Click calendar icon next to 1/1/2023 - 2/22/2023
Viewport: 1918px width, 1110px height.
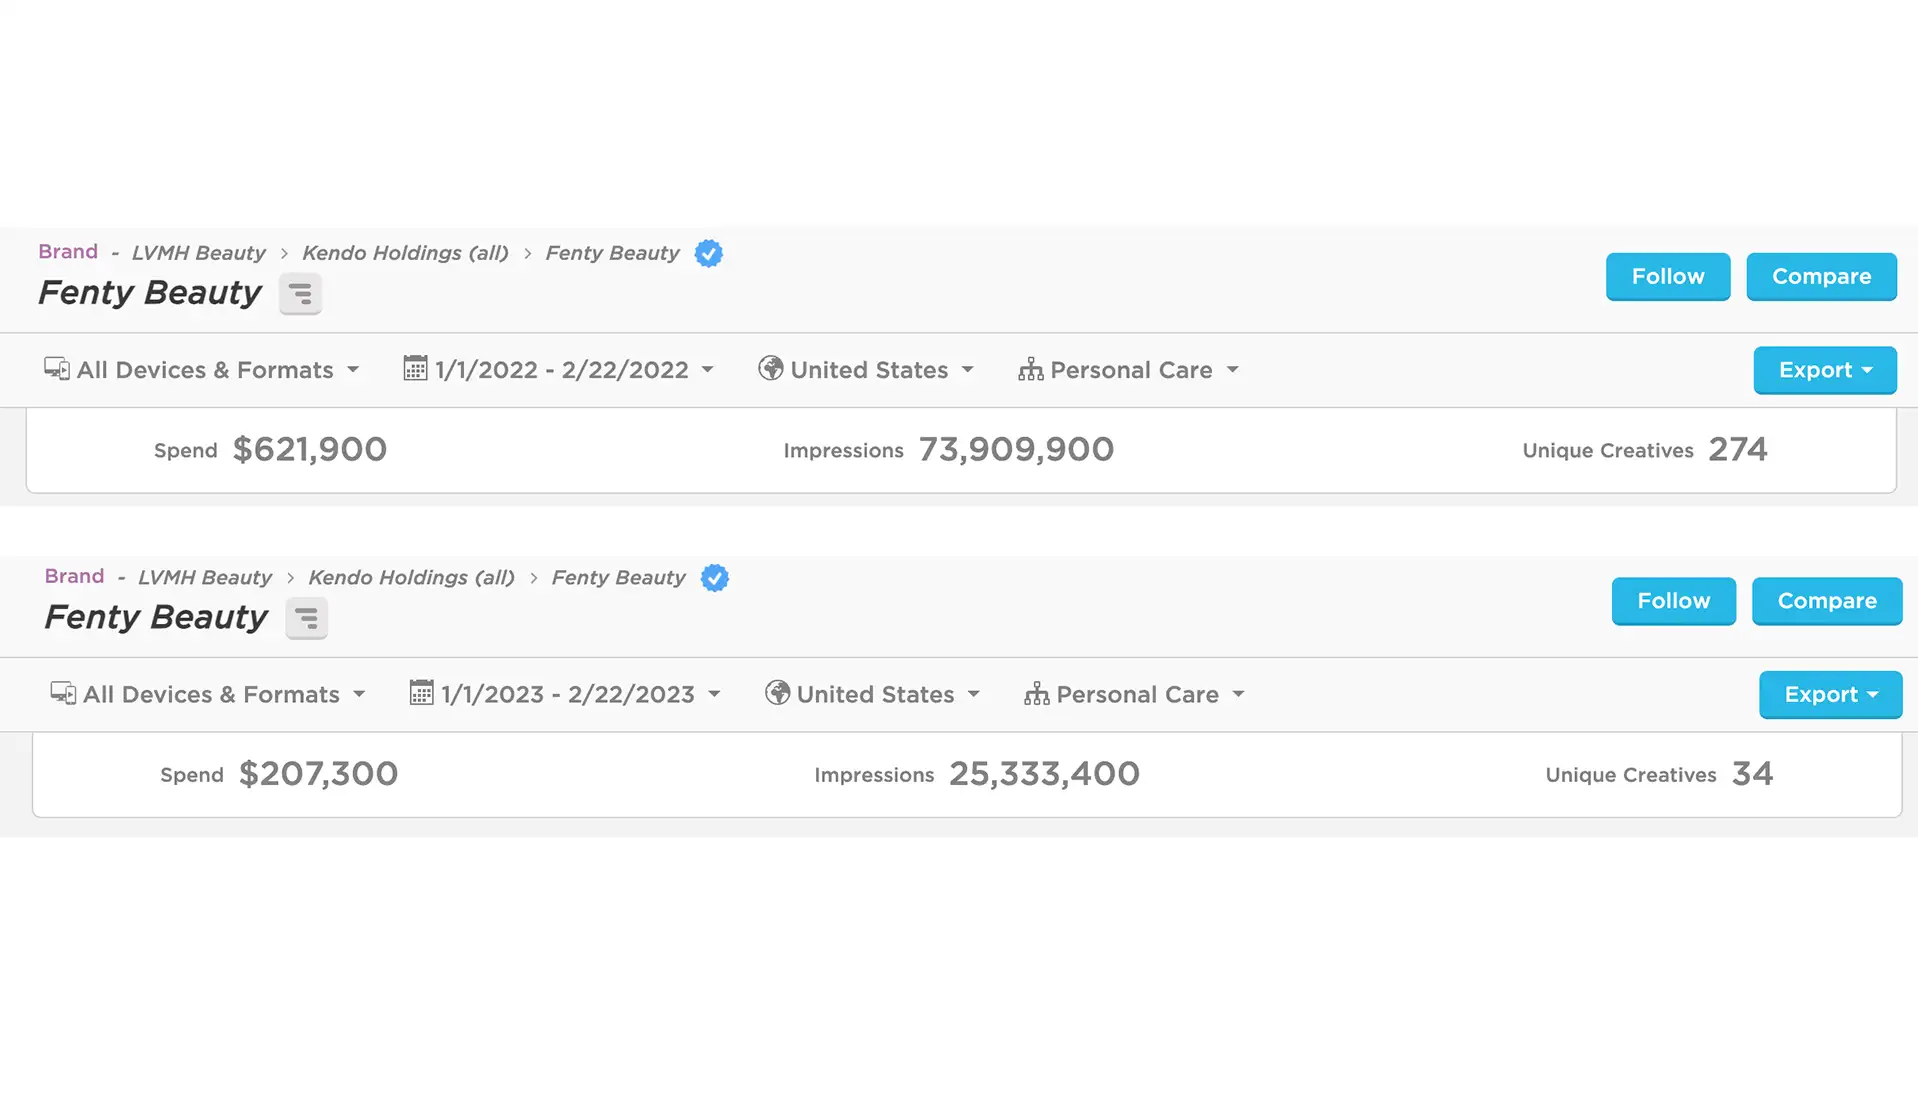(x=421, y=693)
